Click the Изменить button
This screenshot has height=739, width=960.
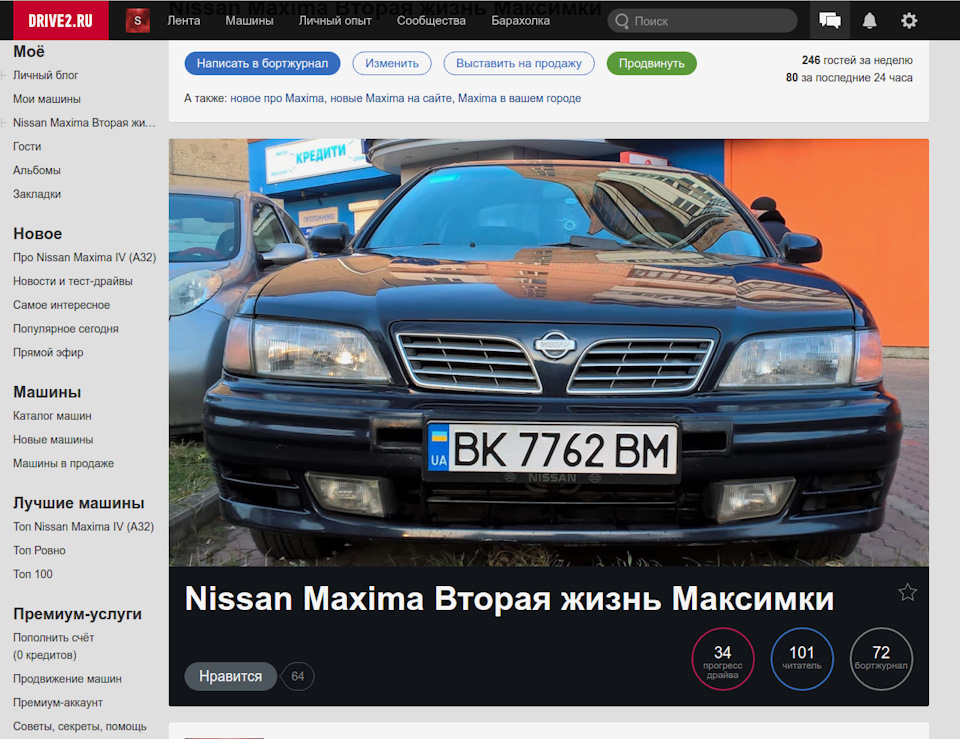coord(392,64)
